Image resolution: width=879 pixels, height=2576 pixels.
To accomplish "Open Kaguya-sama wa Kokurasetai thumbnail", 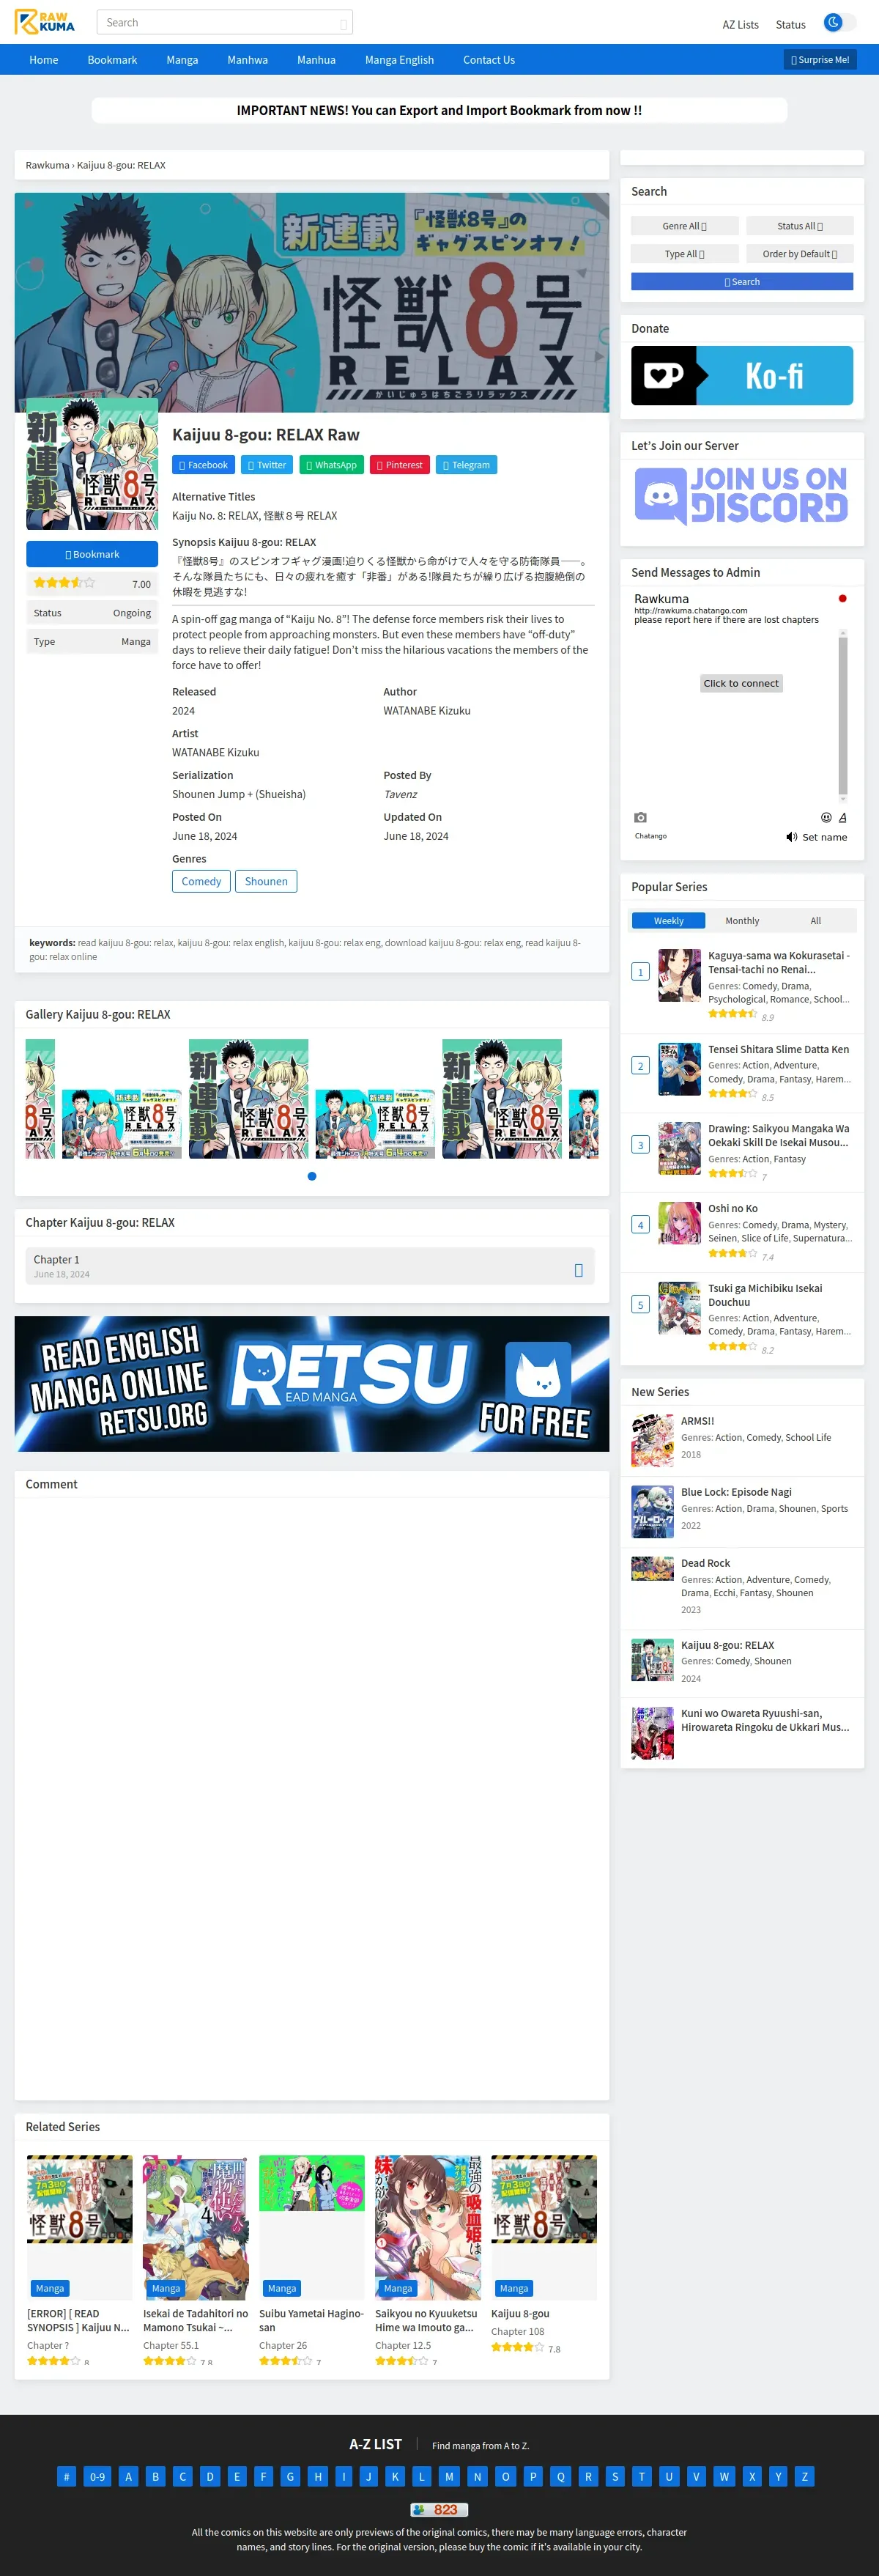I will tap(679, 976).
